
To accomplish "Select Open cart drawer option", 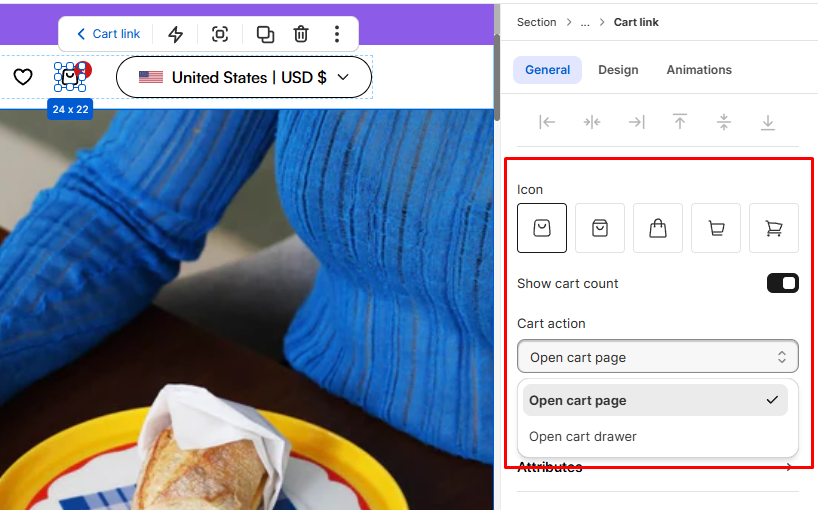I will (x=655, y=436).
